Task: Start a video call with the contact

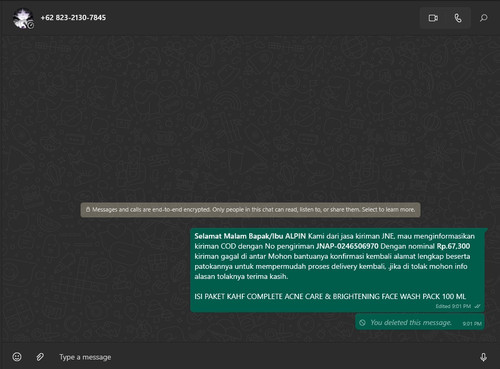Action: (x=433, y=18)
